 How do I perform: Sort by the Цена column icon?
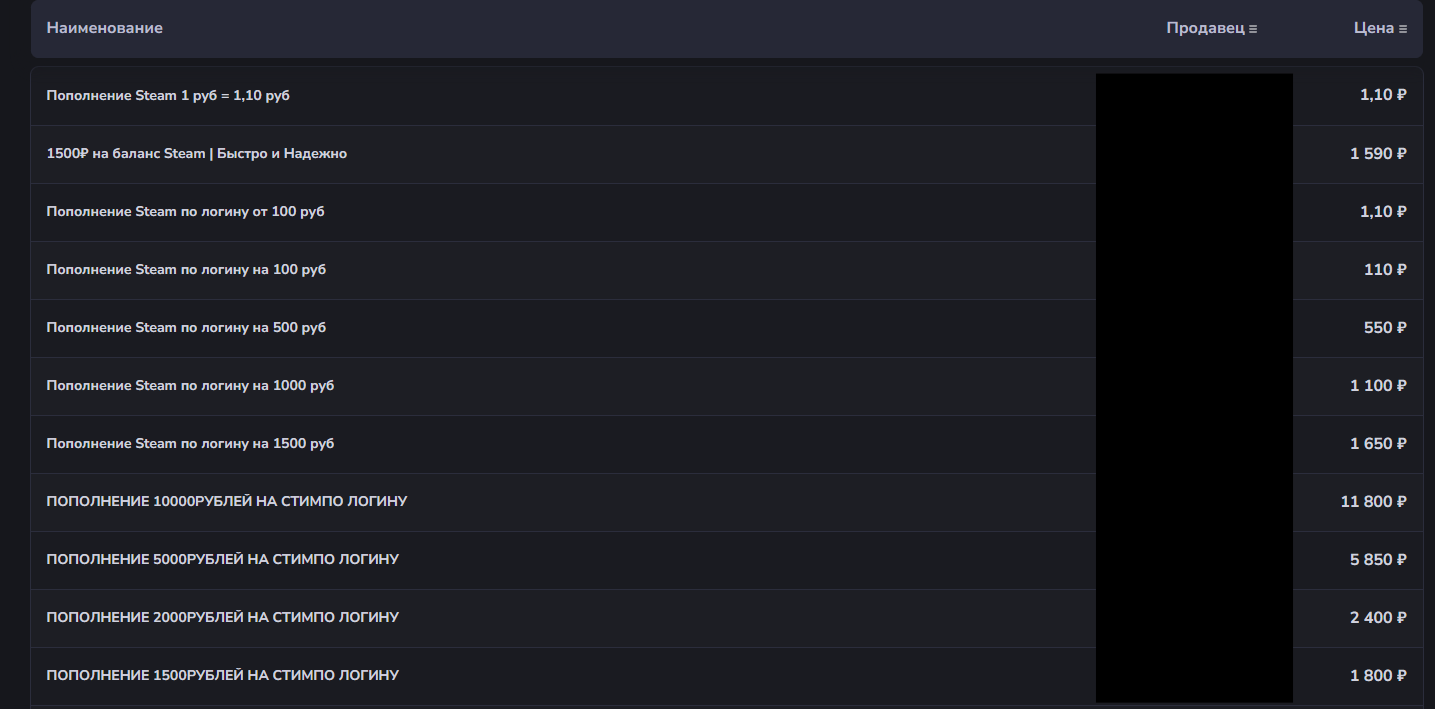pyautogui.click(x=1403, y=29)
